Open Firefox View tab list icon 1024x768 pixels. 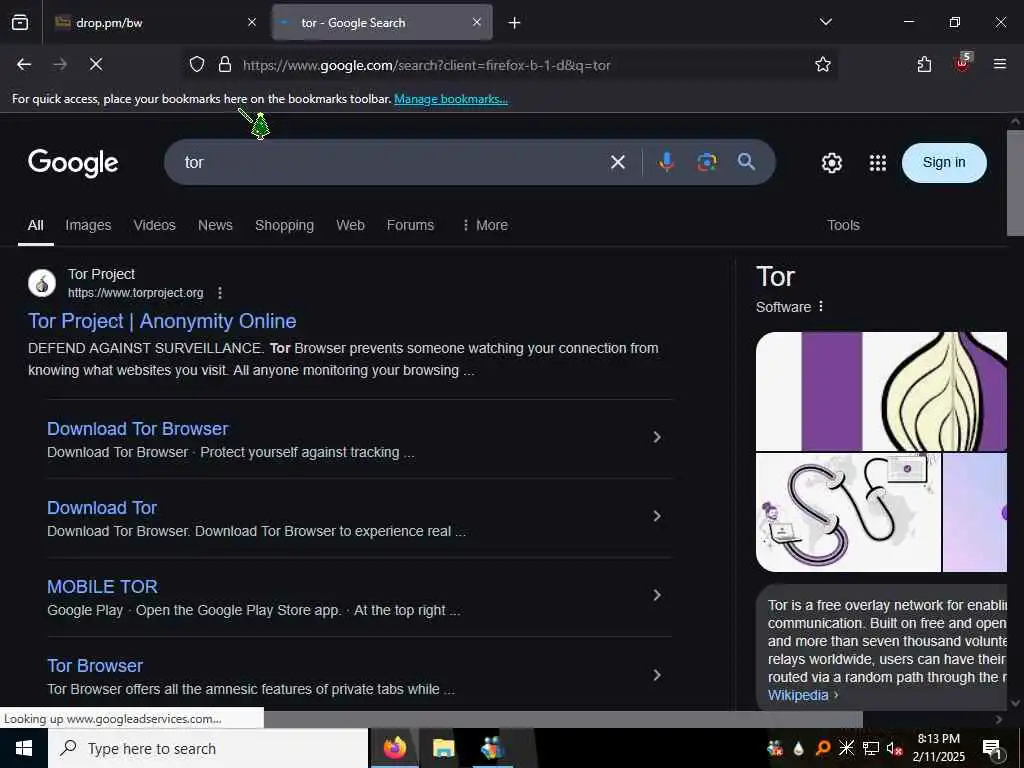click(20, 23)
